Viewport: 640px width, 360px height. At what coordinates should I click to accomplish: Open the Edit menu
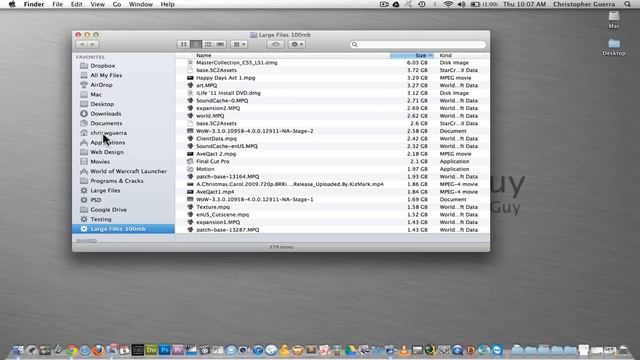click(x=76, y=4)
